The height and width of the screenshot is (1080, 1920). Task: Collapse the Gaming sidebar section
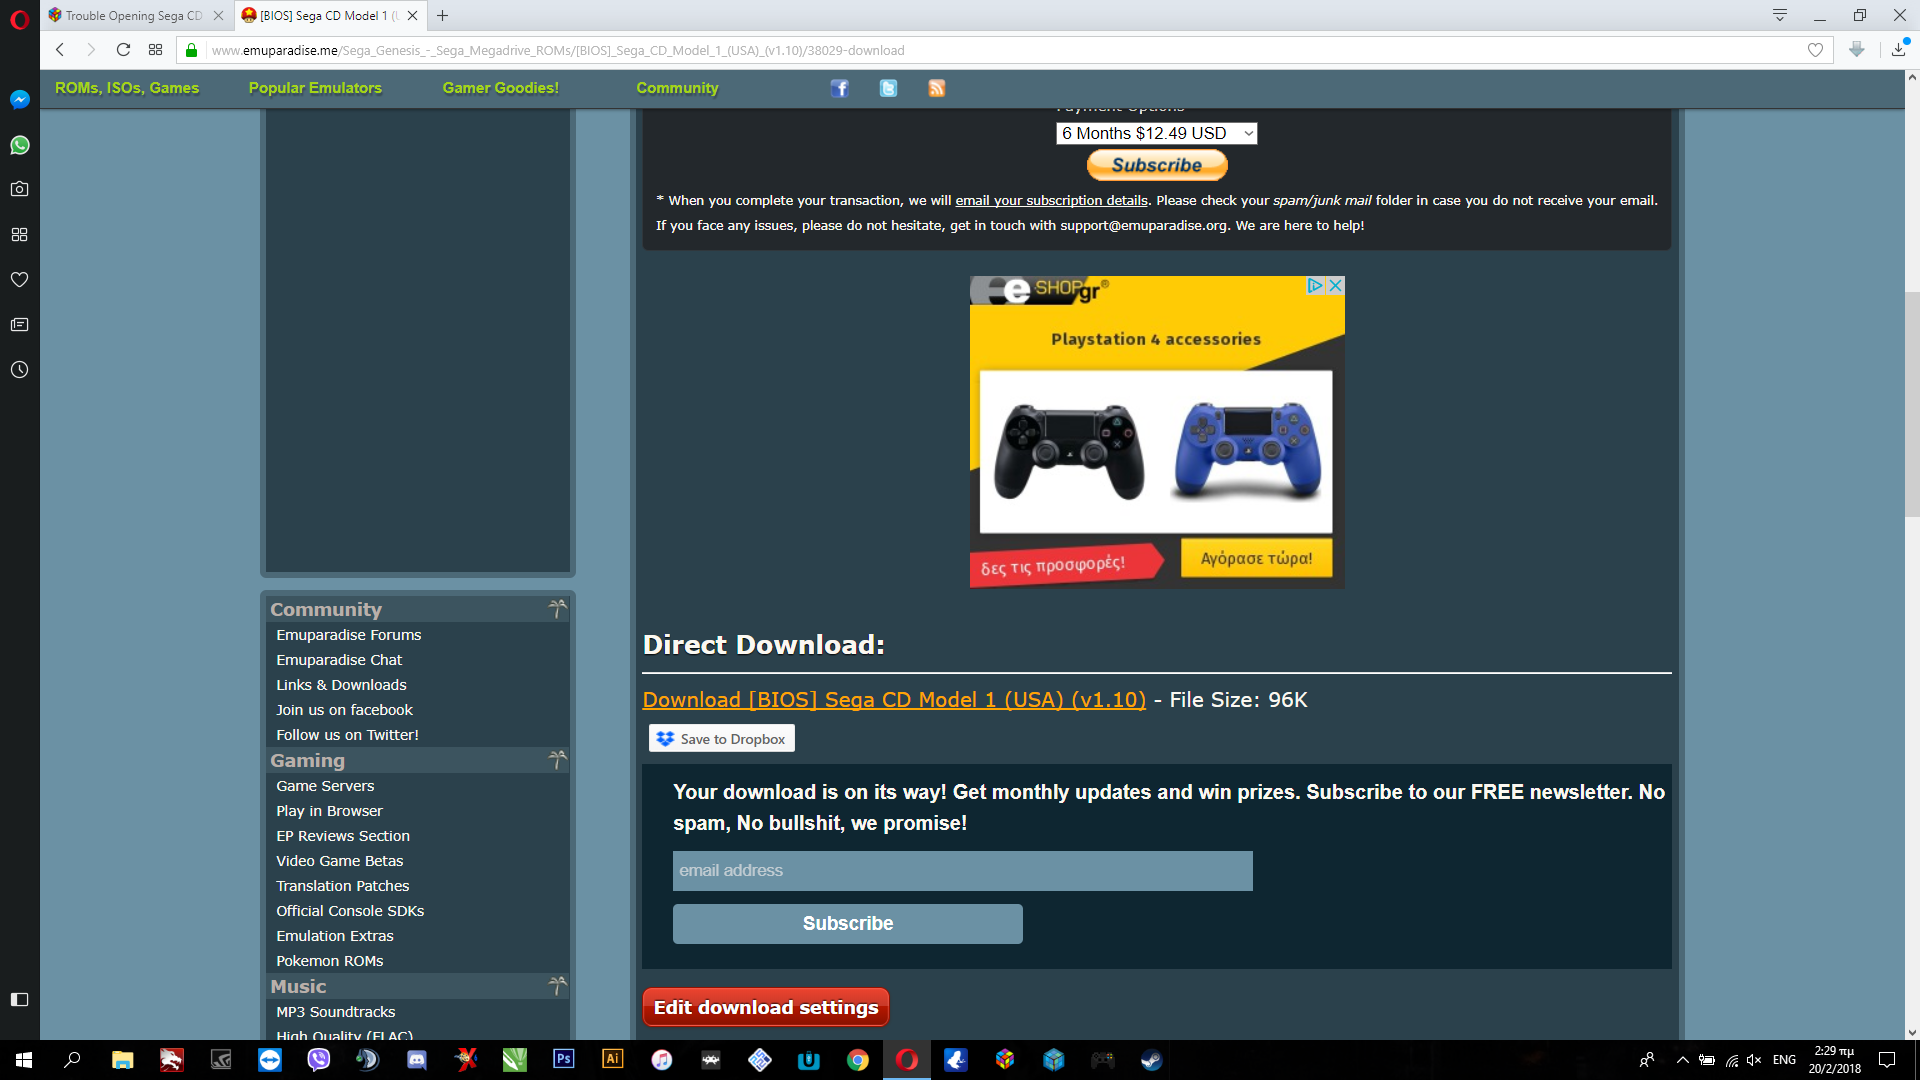(558, 760)
